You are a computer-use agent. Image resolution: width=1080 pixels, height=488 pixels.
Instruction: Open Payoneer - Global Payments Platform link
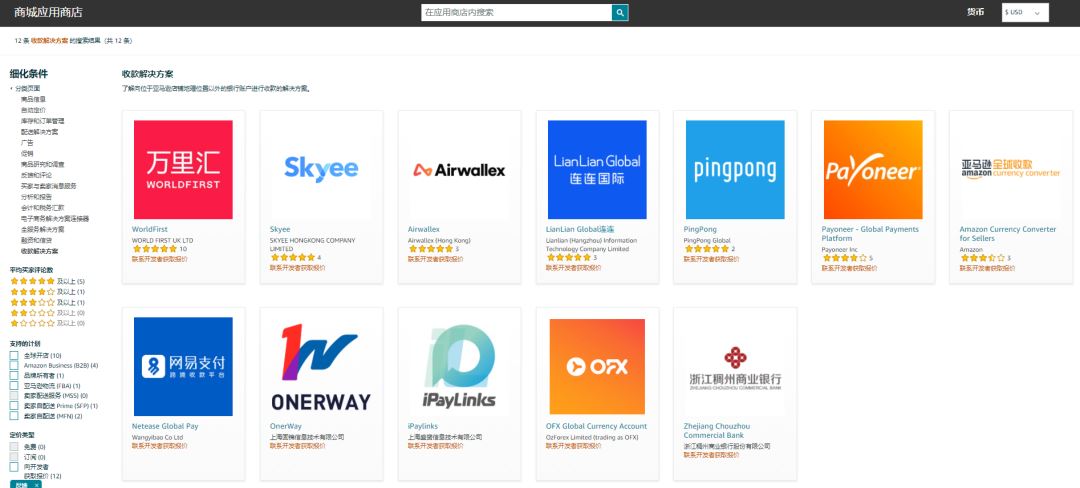[870, 233]
